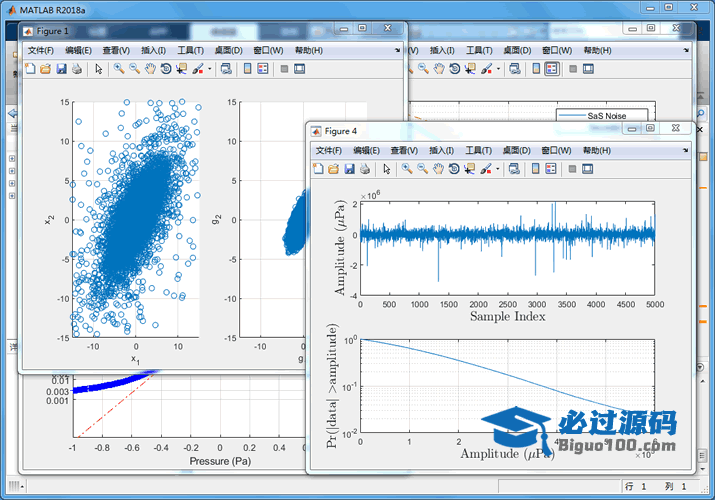Open 查看(V) menu in Figure 1
Image resolution: width=715 pixels, height=500 pixels.
116,50
